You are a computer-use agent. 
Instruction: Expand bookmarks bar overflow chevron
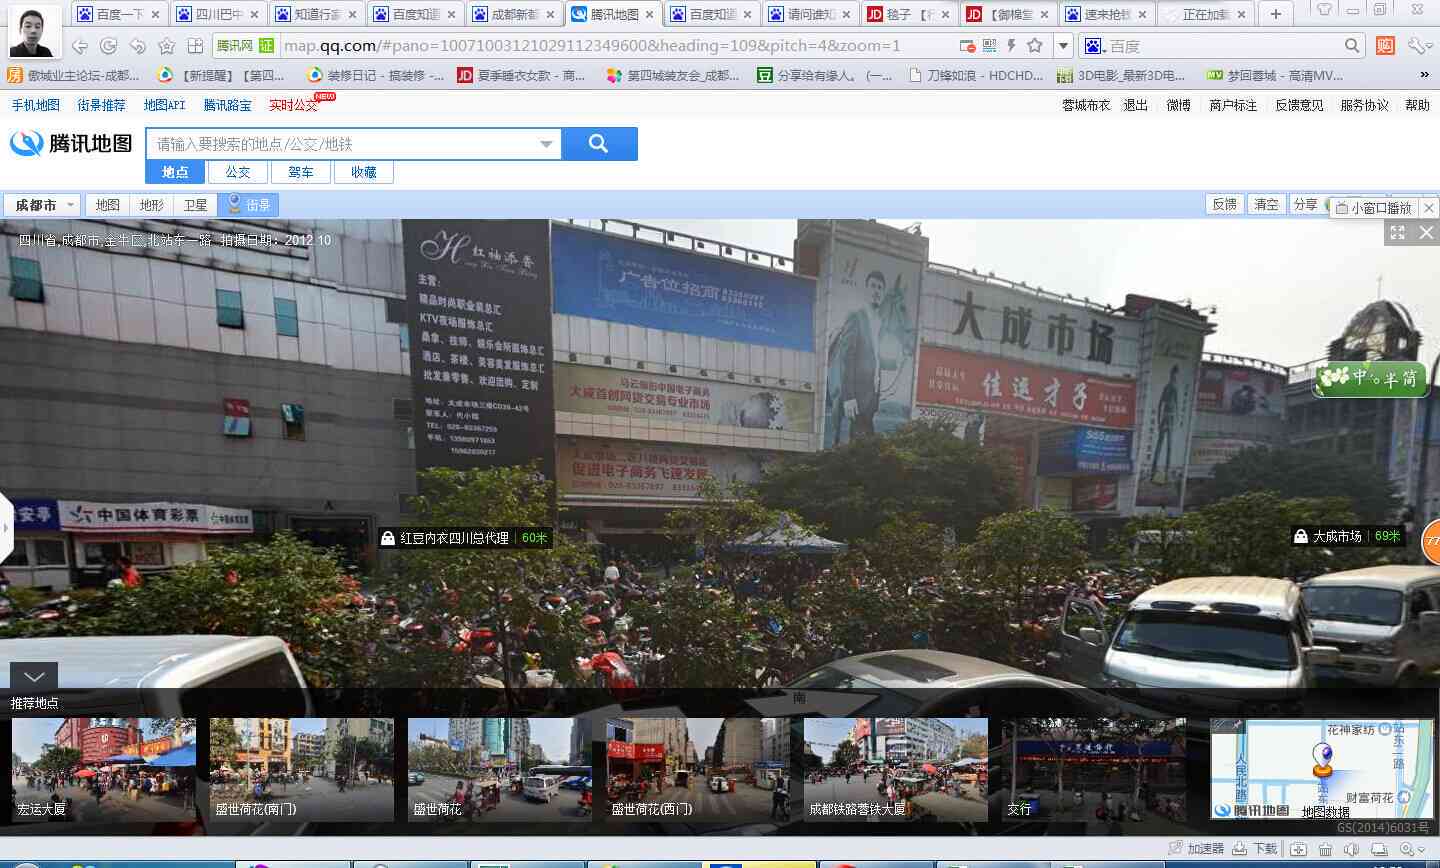click(1425, 75)
